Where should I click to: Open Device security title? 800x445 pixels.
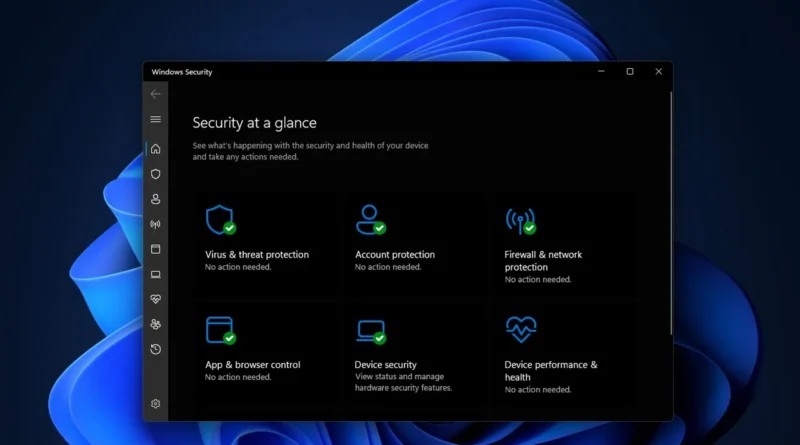click(x=385, y=365)
